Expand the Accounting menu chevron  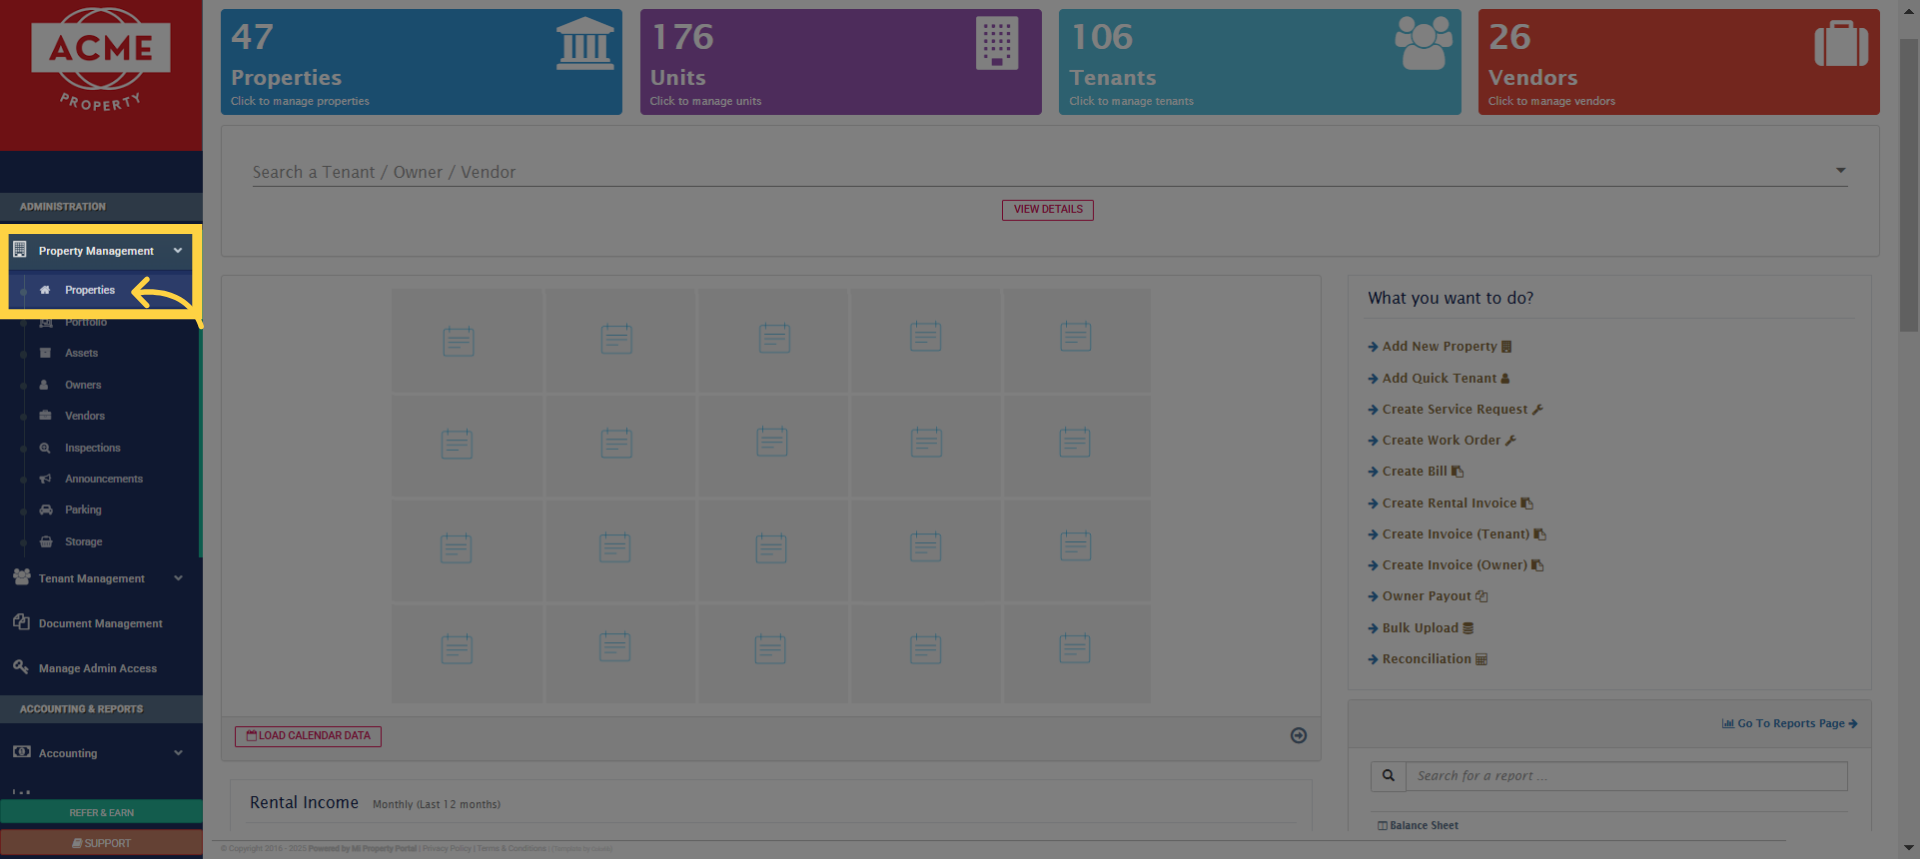(178, 753)
